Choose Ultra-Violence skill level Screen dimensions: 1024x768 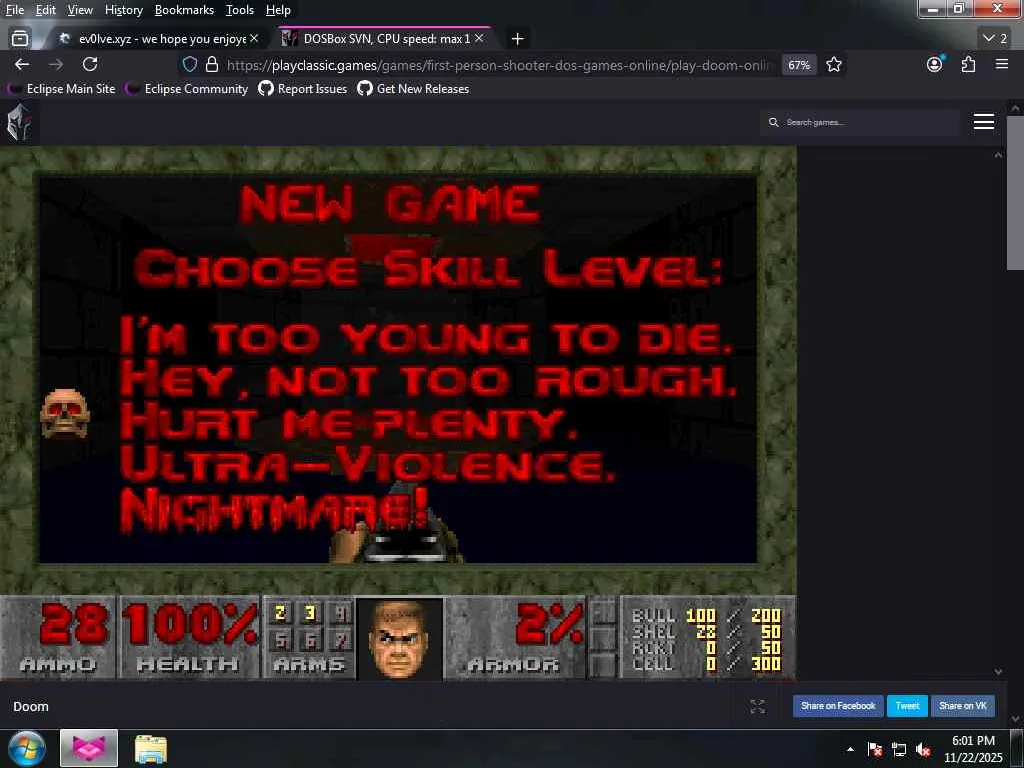click(x=368, y=464)
